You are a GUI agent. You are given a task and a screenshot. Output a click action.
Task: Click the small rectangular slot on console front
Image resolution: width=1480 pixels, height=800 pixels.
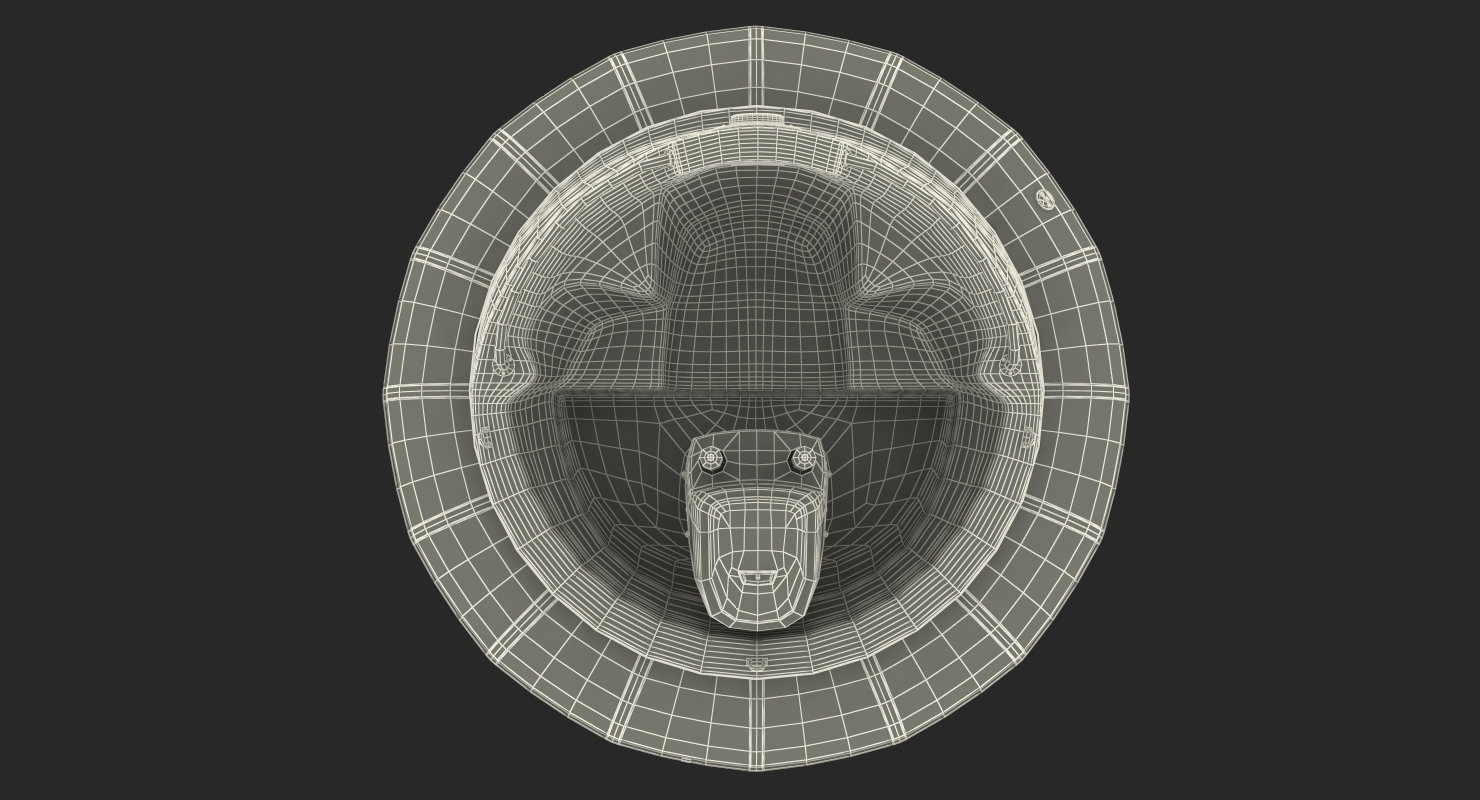coord(757,576)
